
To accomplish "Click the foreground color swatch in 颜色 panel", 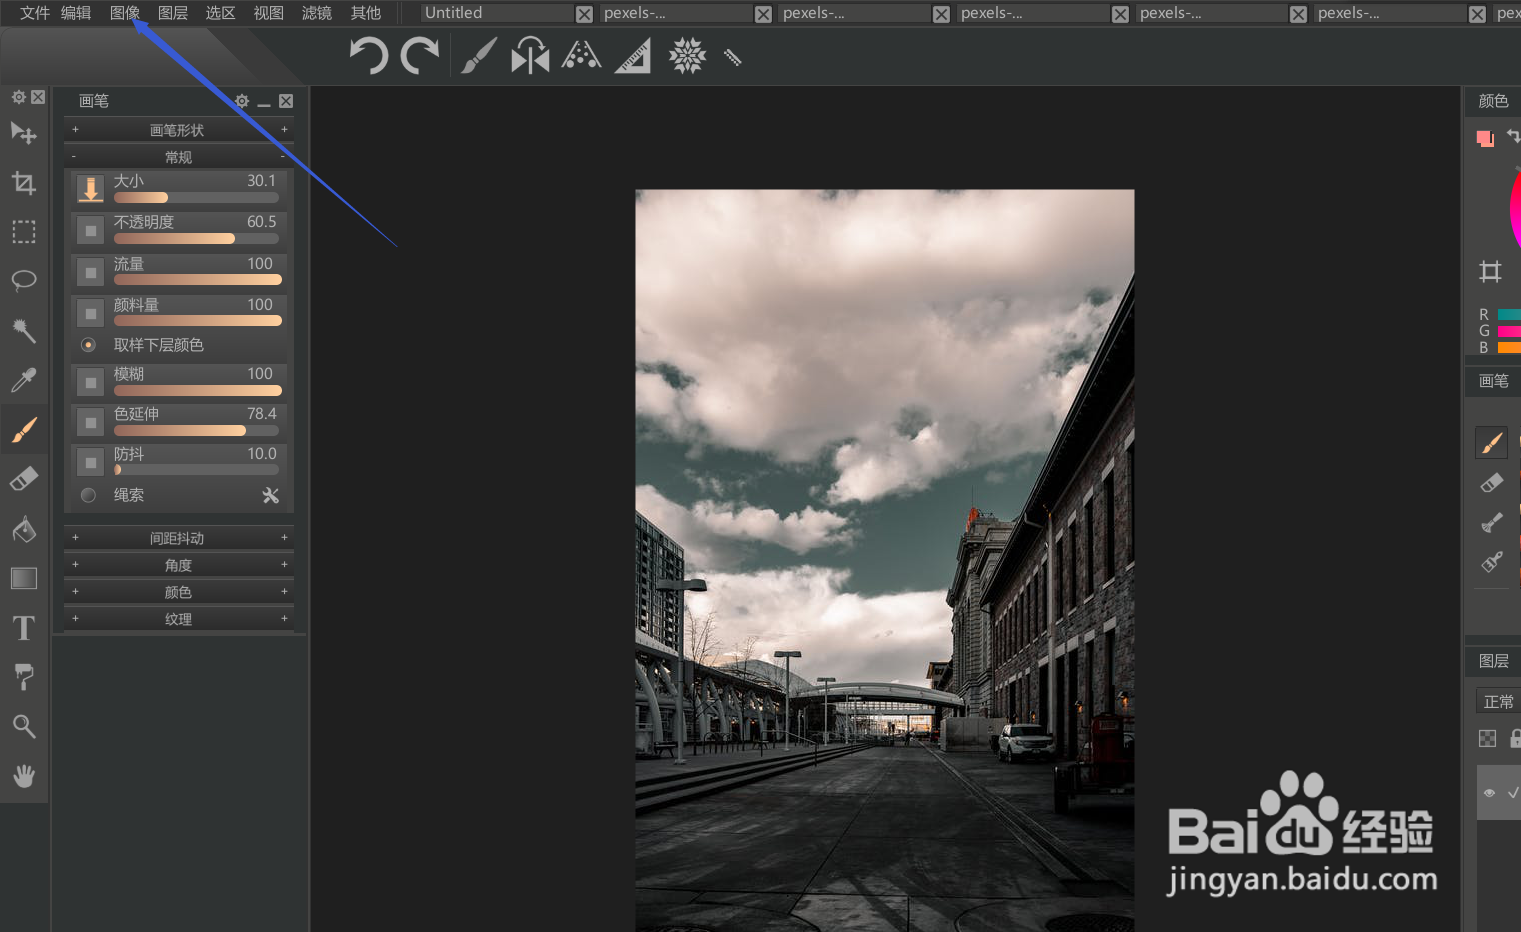I will coord(1483,137).
